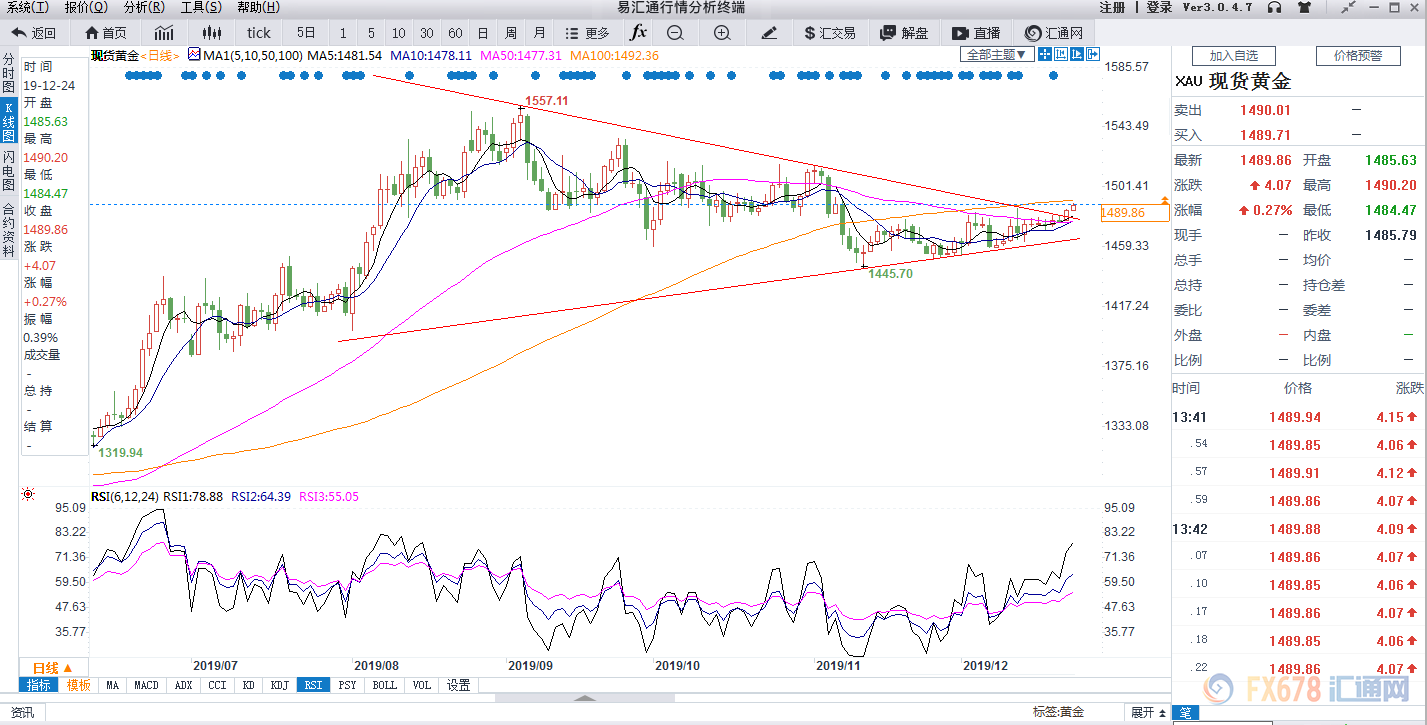Viewport: 1427px width, 725px height.
Task: Open customer service headphones icon
Action: point(1274,7)
